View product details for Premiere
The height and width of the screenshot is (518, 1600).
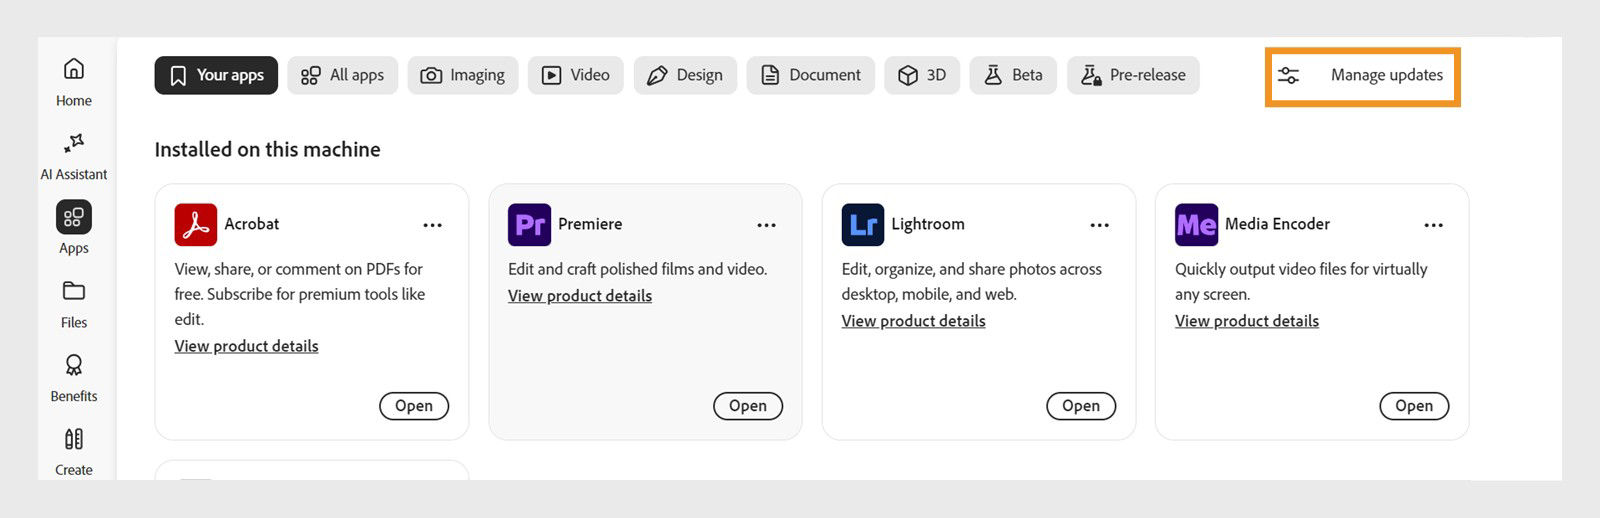tap(580, 296)
